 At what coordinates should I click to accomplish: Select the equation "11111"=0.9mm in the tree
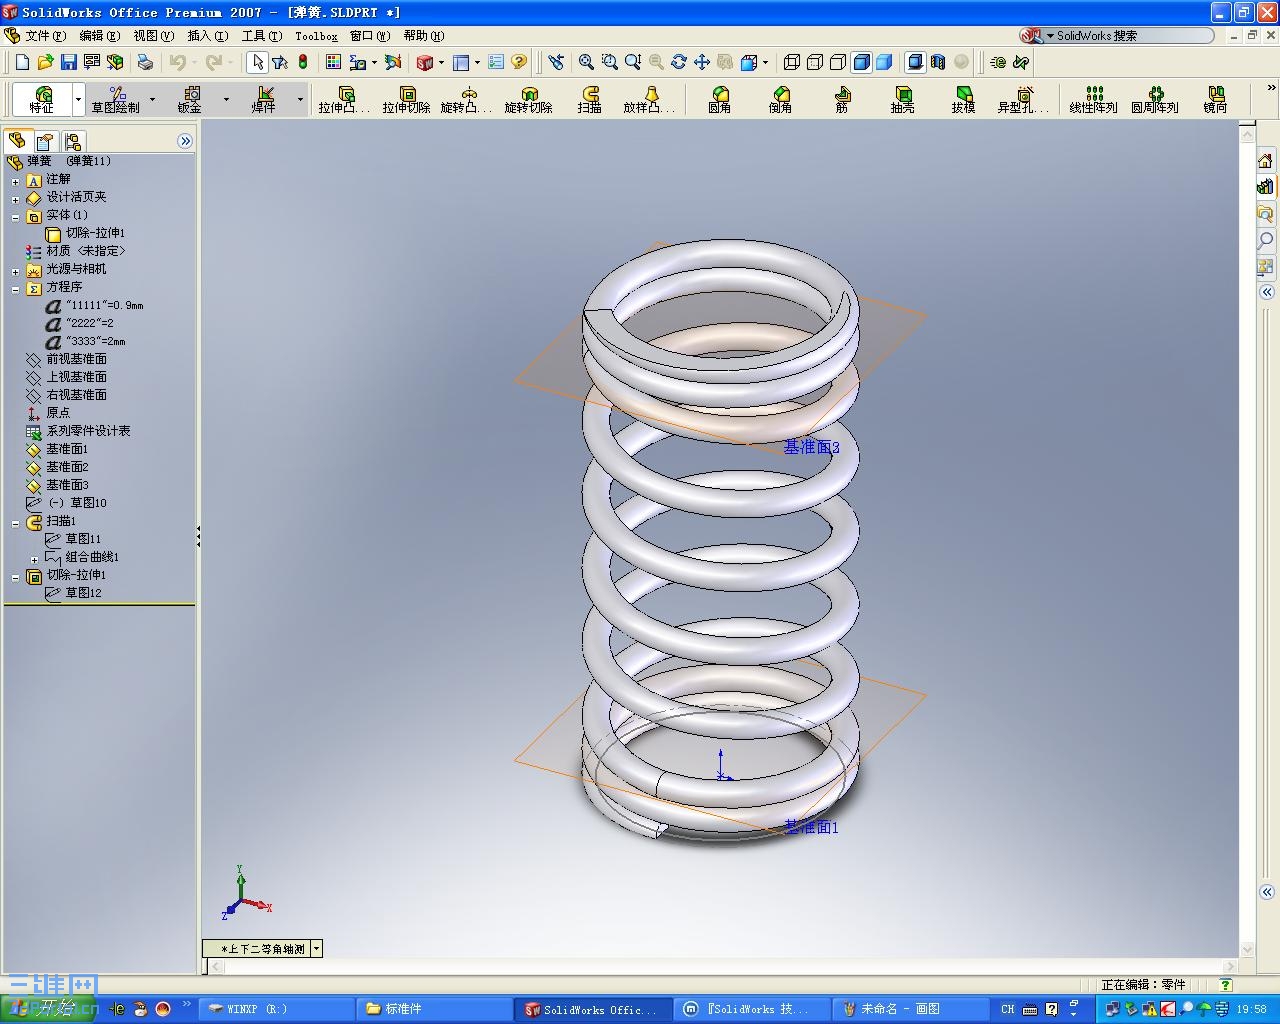(104, 305)
